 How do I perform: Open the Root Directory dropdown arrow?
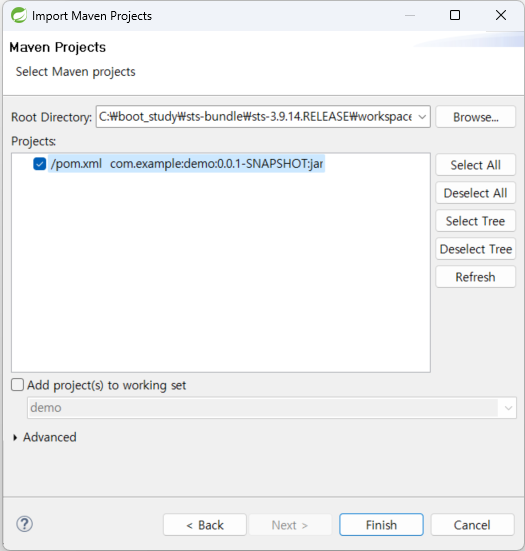(422, 117)
